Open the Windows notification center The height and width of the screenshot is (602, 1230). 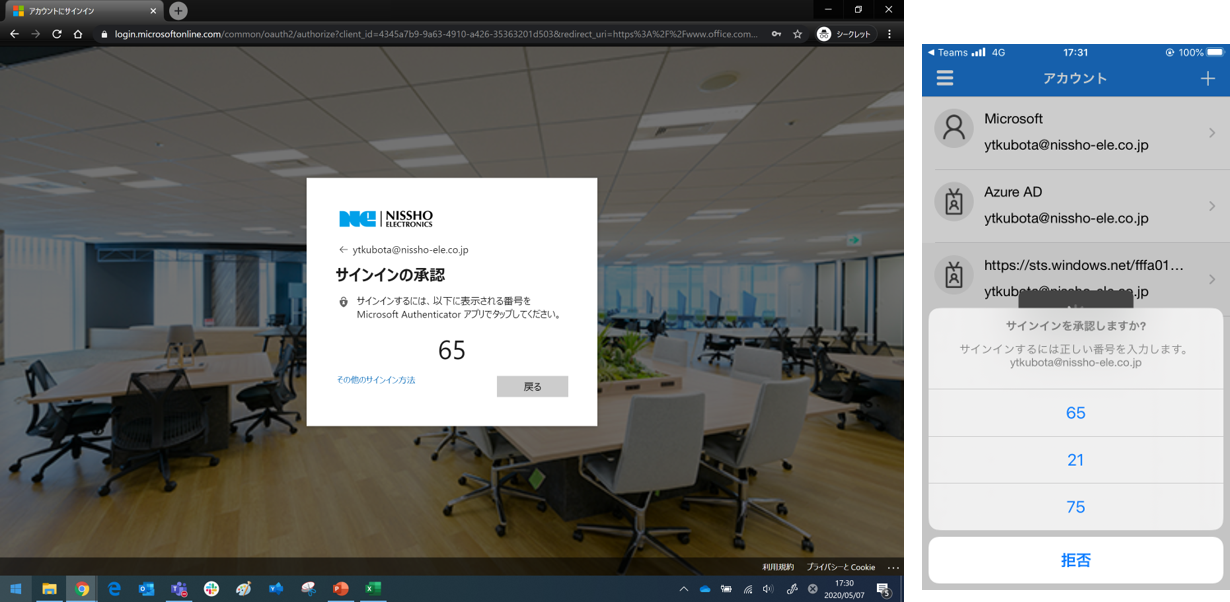click(x=884, y=589)
